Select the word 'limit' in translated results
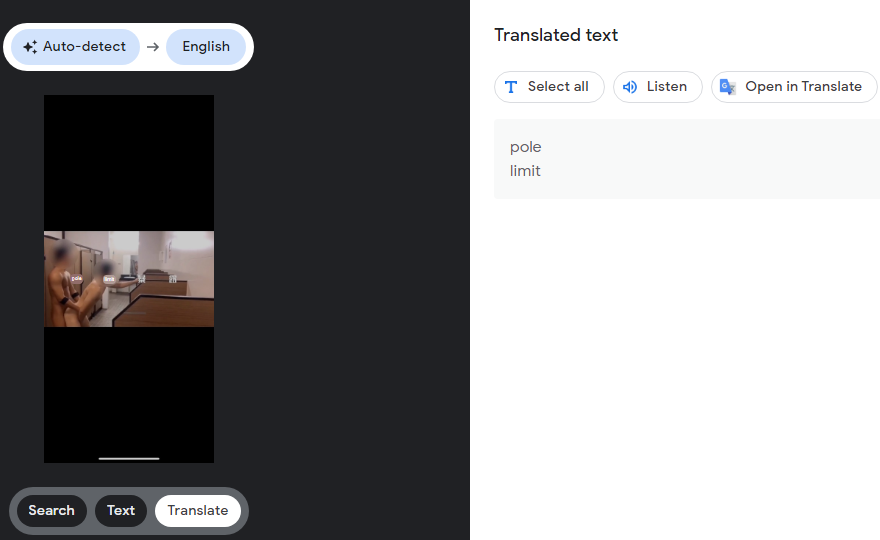This screenshot has height=540, width=880. [525, 171]
